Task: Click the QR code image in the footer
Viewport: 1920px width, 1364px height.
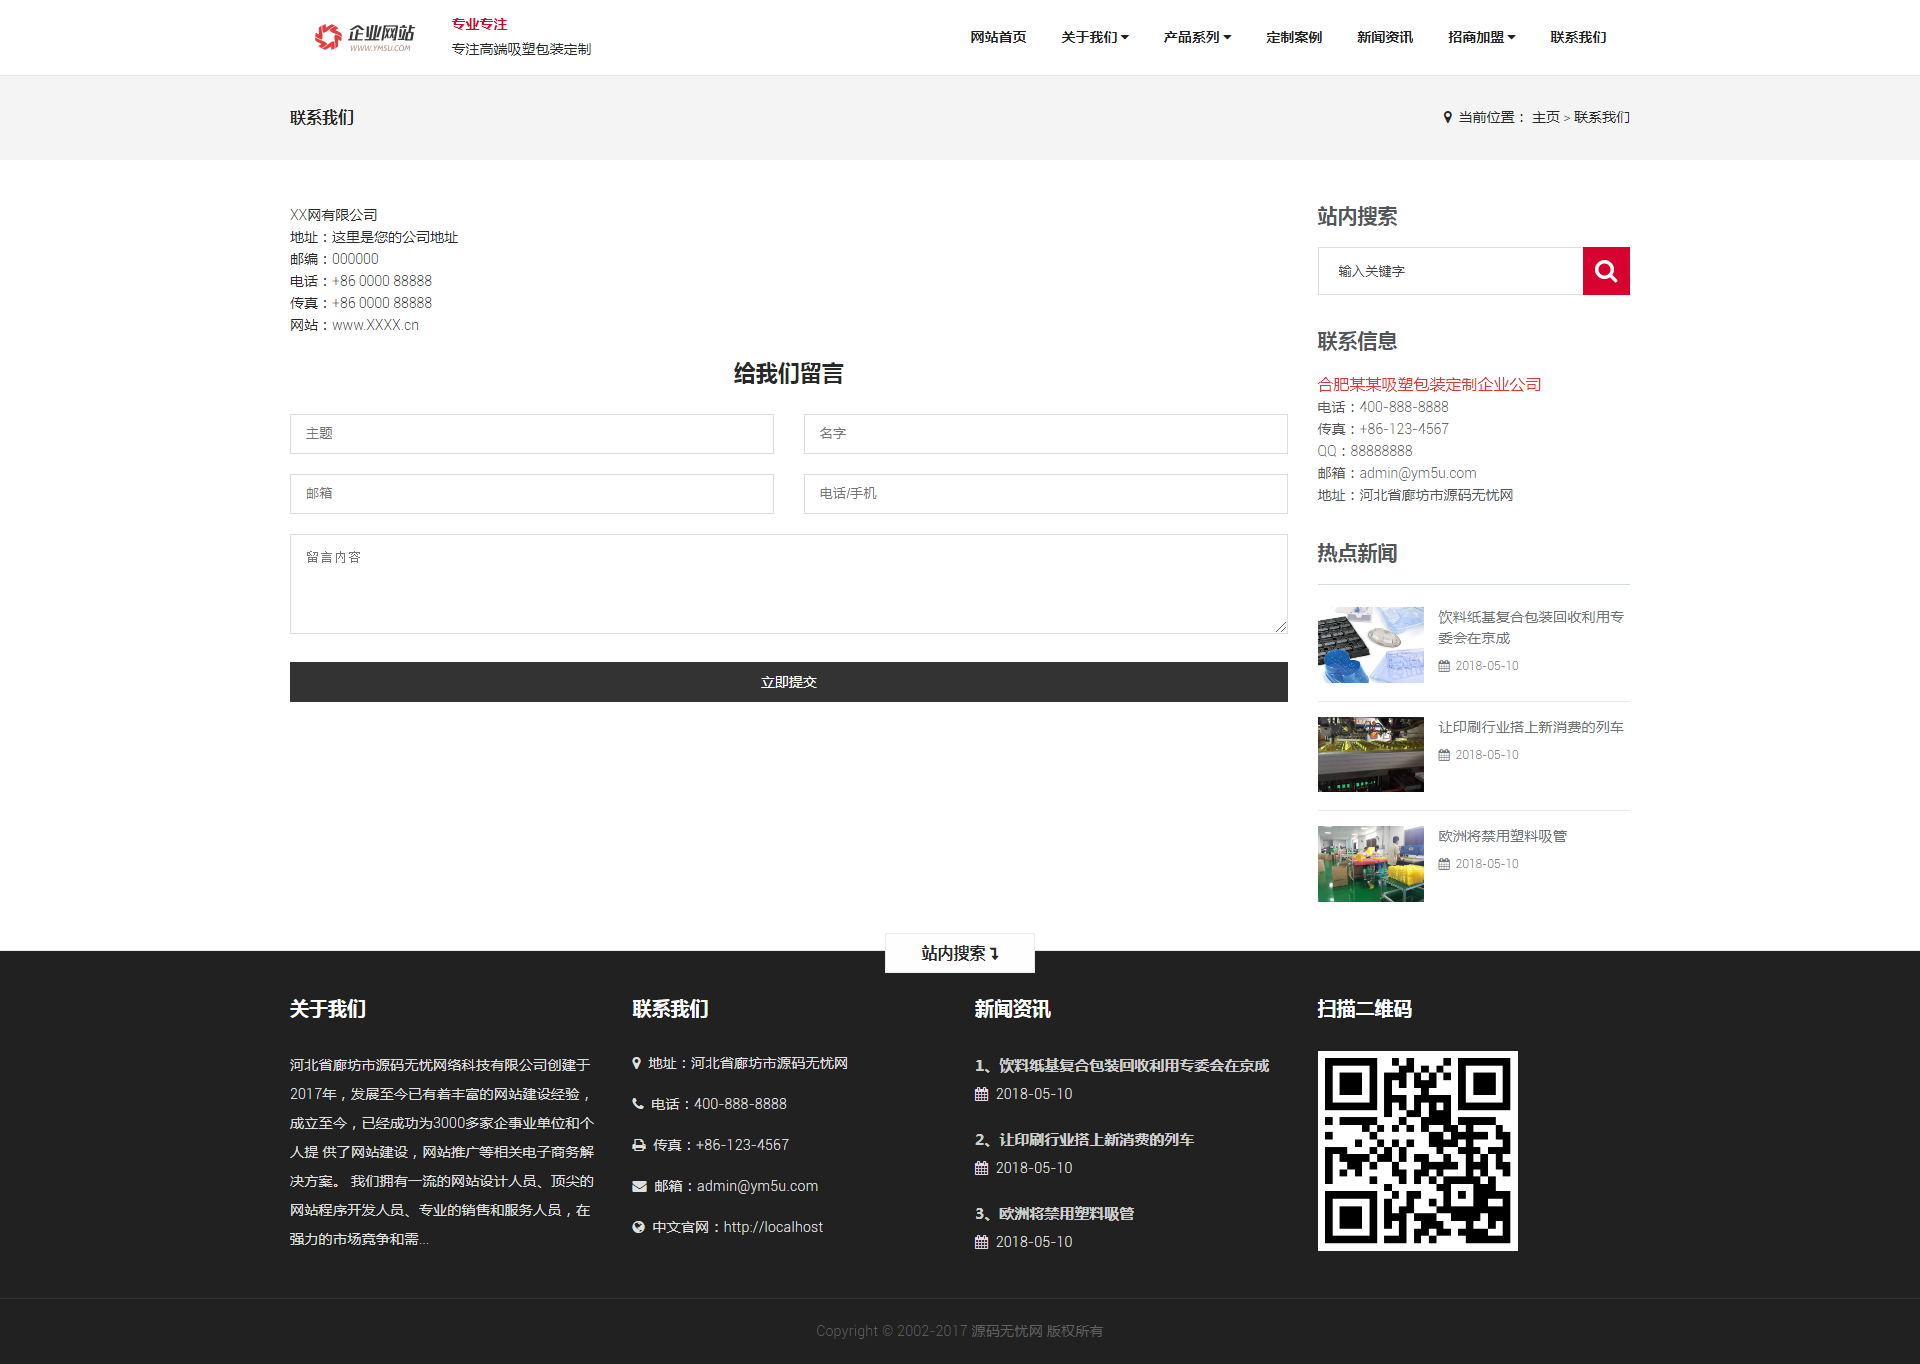Action: point(1417,1150)
